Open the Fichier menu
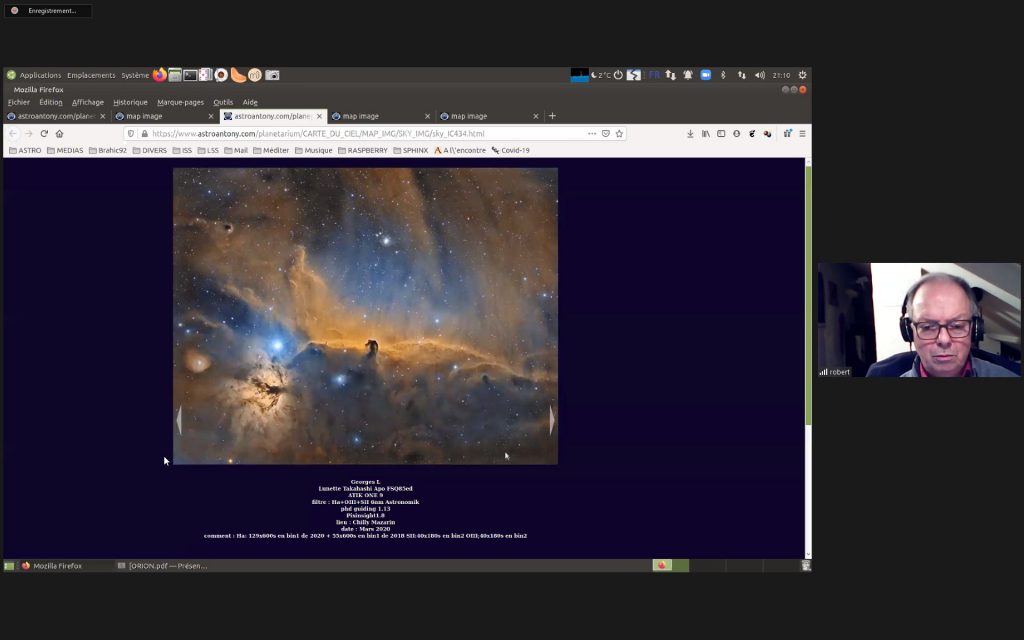The height and width of the screenshot is (640, 1024). pyautogui.click(x=19, y=103)
